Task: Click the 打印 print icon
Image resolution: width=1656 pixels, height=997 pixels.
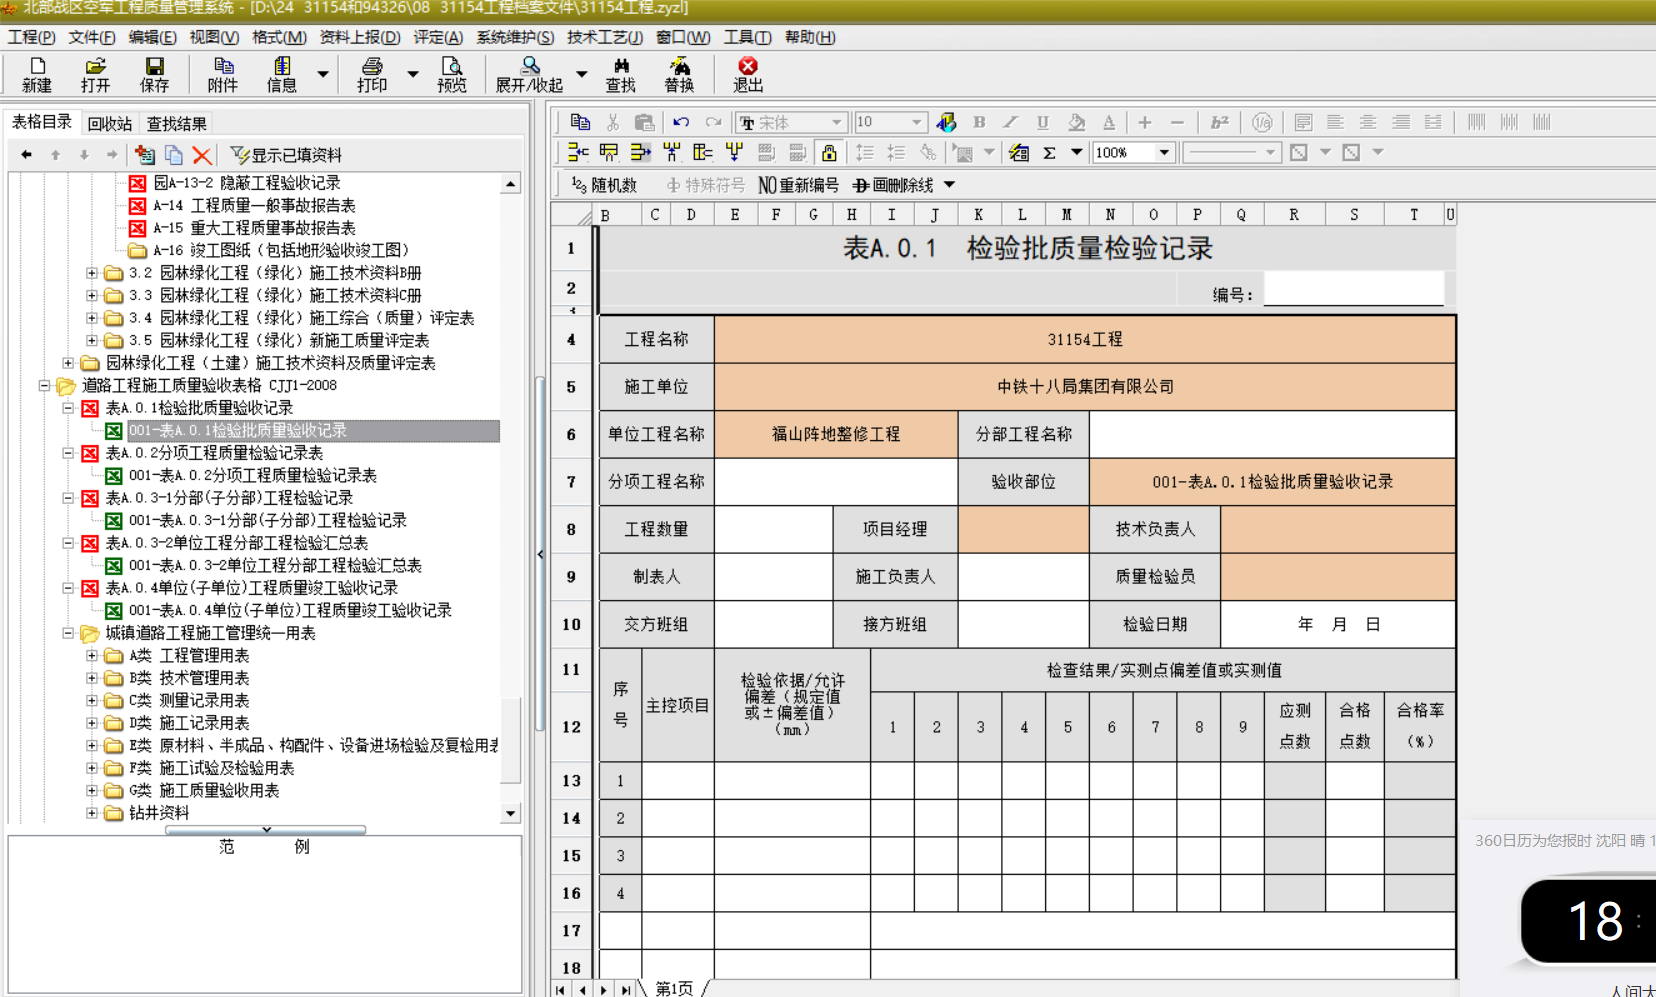Action: (x=372, y=74)
